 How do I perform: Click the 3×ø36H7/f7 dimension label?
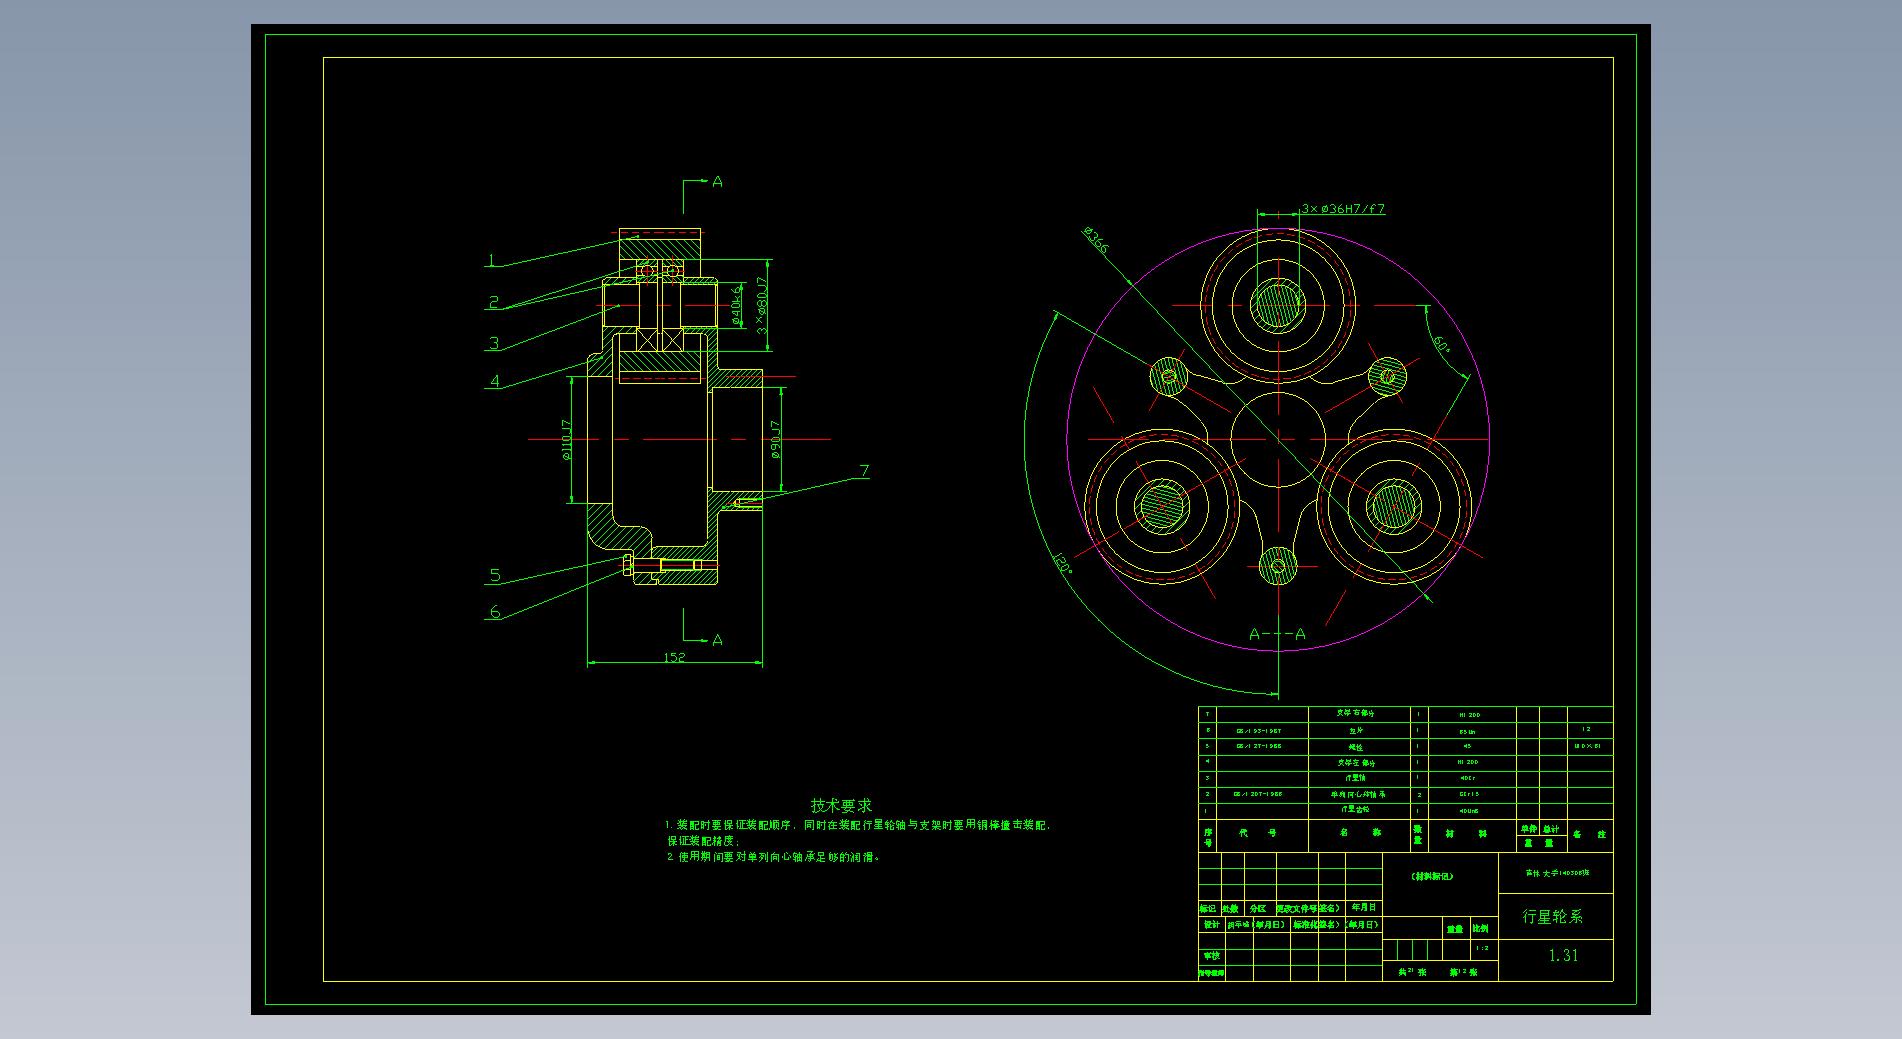coord(1343,209)
